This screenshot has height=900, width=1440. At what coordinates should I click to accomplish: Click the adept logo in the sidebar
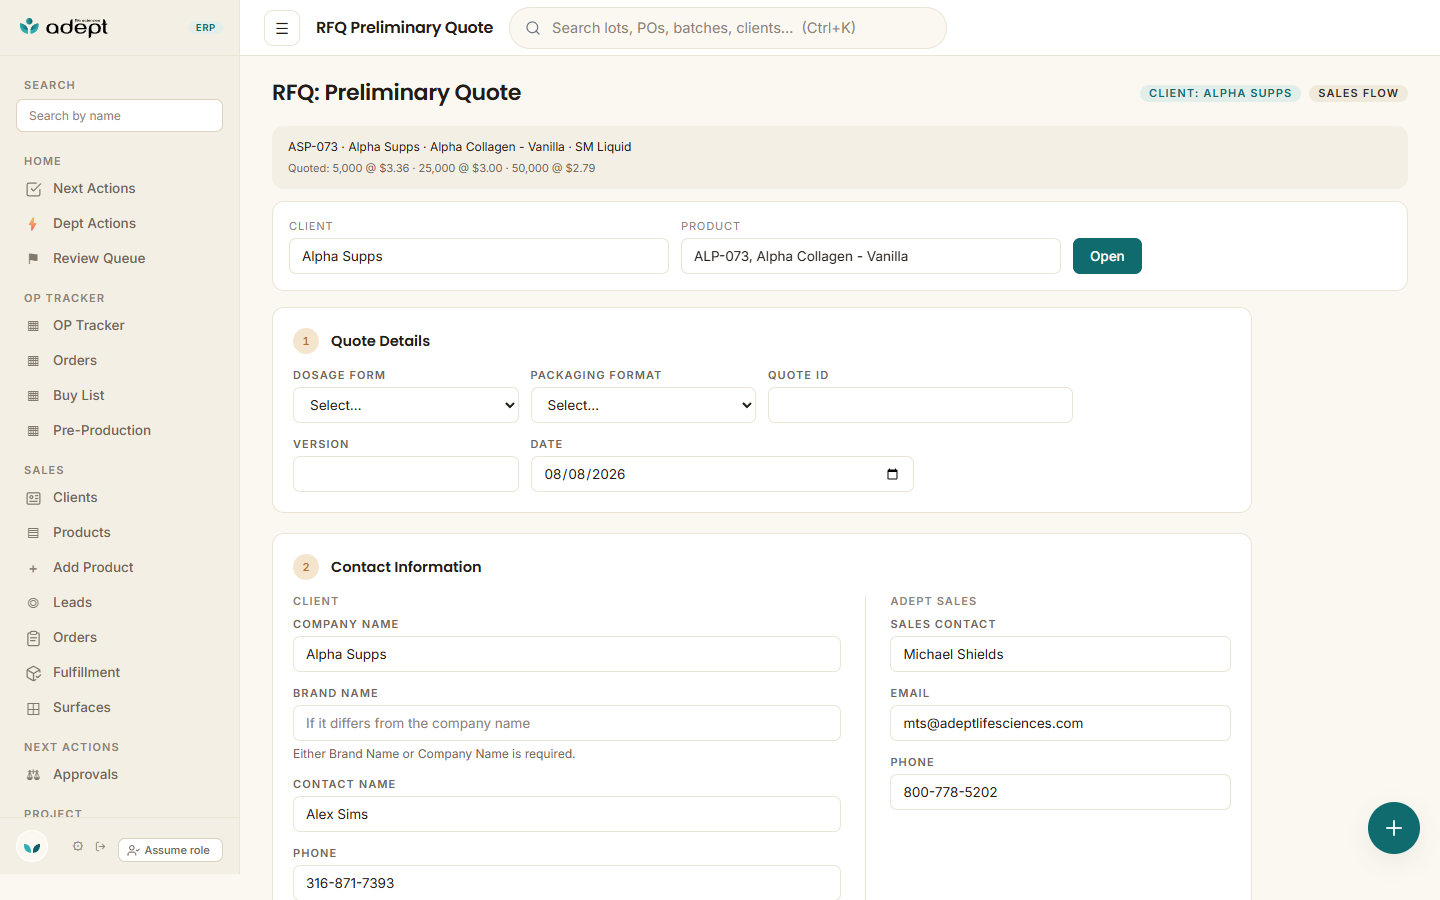[x=63, y=27]
